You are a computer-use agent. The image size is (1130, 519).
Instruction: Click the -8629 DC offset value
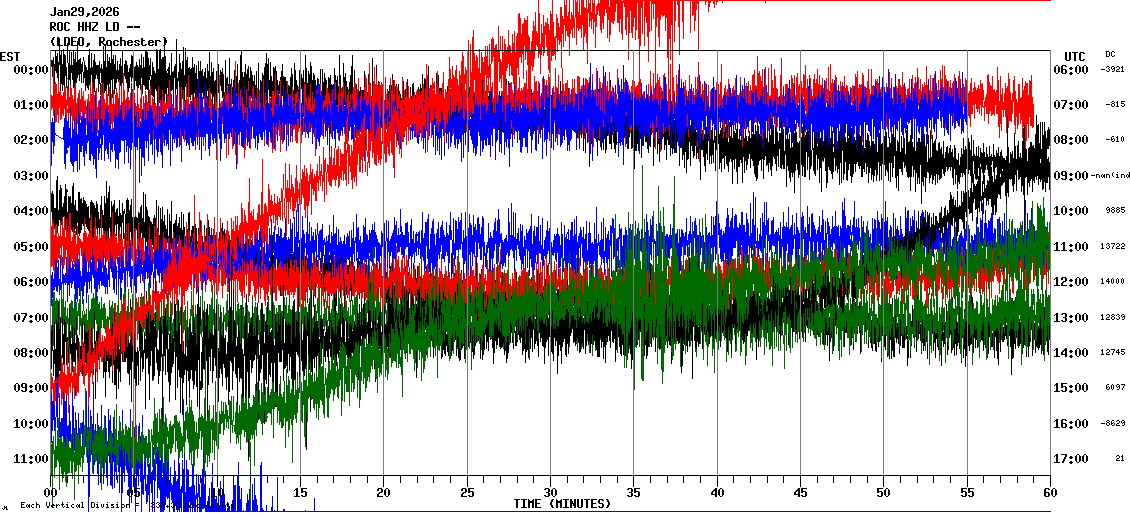coord(1113,423)
